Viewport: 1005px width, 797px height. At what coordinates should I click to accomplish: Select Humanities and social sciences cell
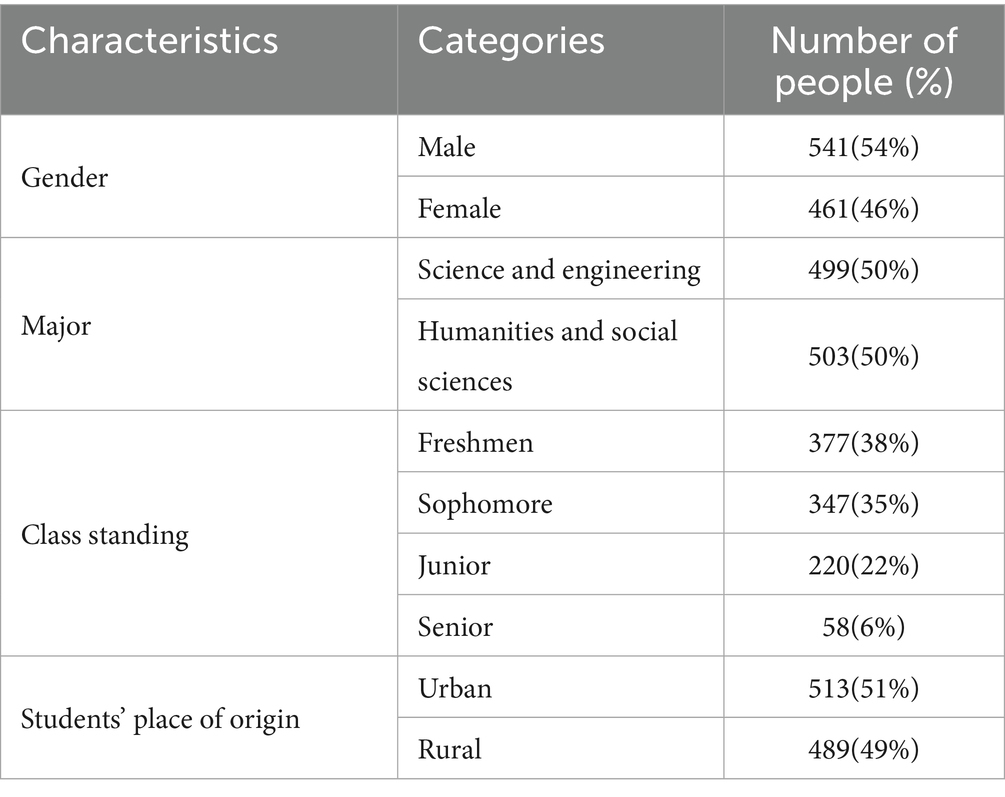[548, 355]
